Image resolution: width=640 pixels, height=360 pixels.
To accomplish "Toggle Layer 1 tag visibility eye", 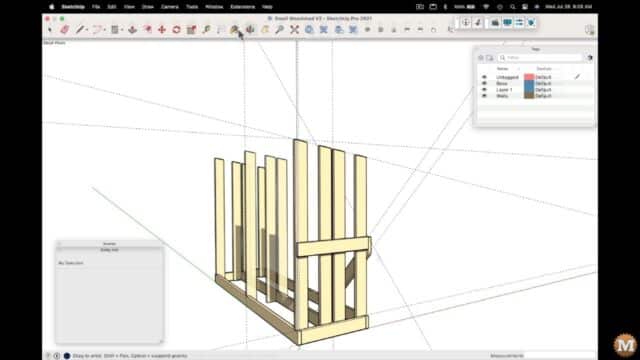I will (x=484, y=89).
